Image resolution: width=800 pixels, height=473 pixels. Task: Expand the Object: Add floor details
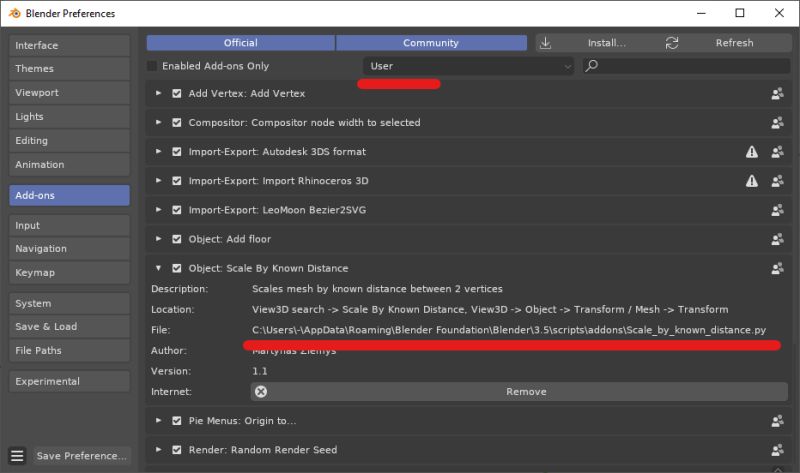click(x=158, y=238)
